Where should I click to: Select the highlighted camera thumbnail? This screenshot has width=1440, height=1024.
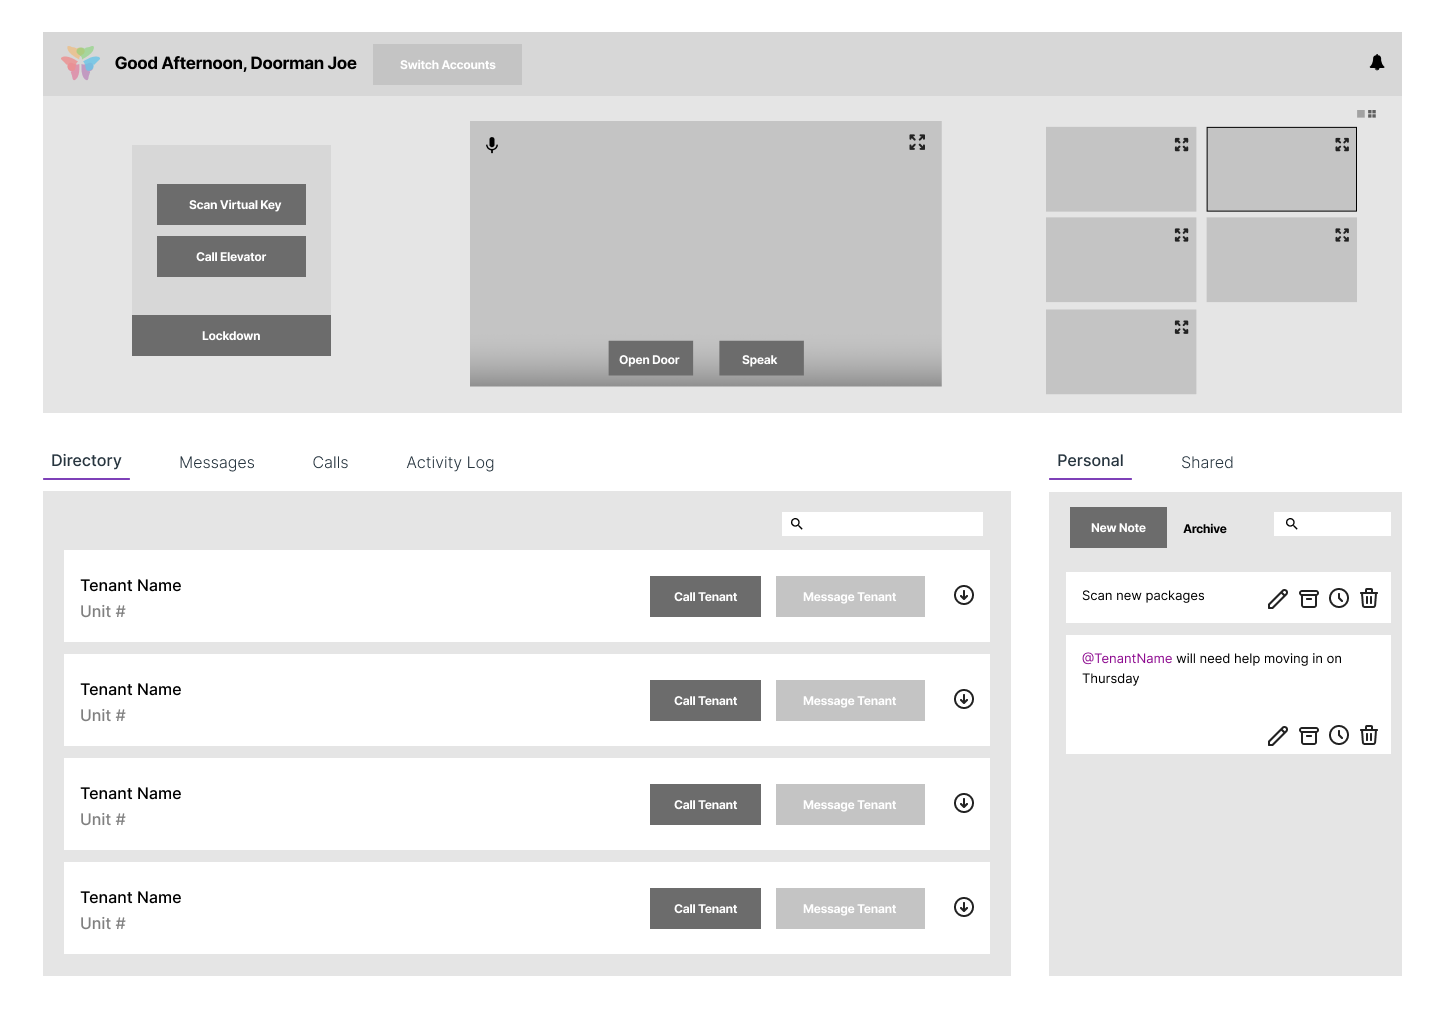click(x=1281, y=169)
